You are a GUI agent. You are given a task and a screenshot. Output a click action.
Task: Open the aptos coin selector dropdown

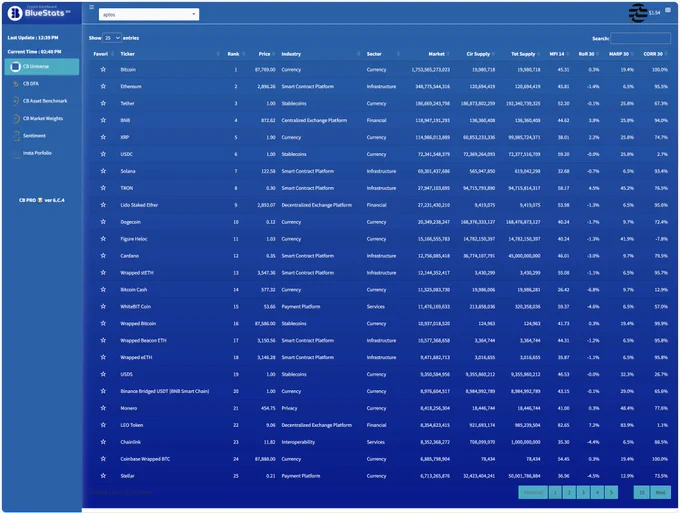coord(149,14)
